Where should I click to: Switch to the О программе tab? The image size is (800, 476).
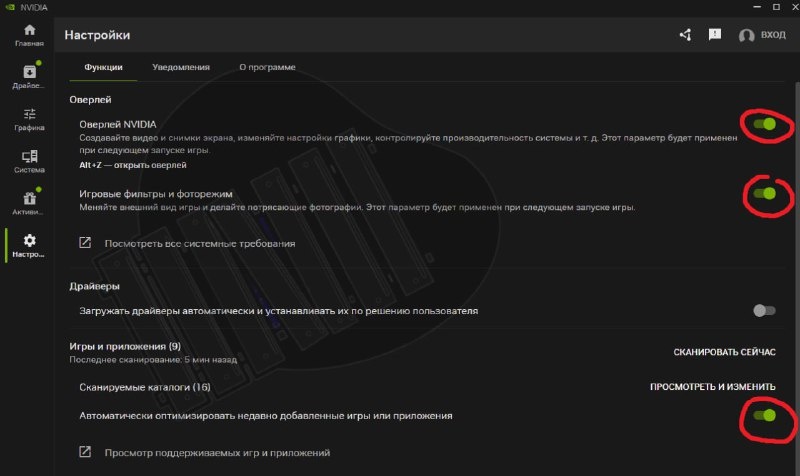[267, 67]
